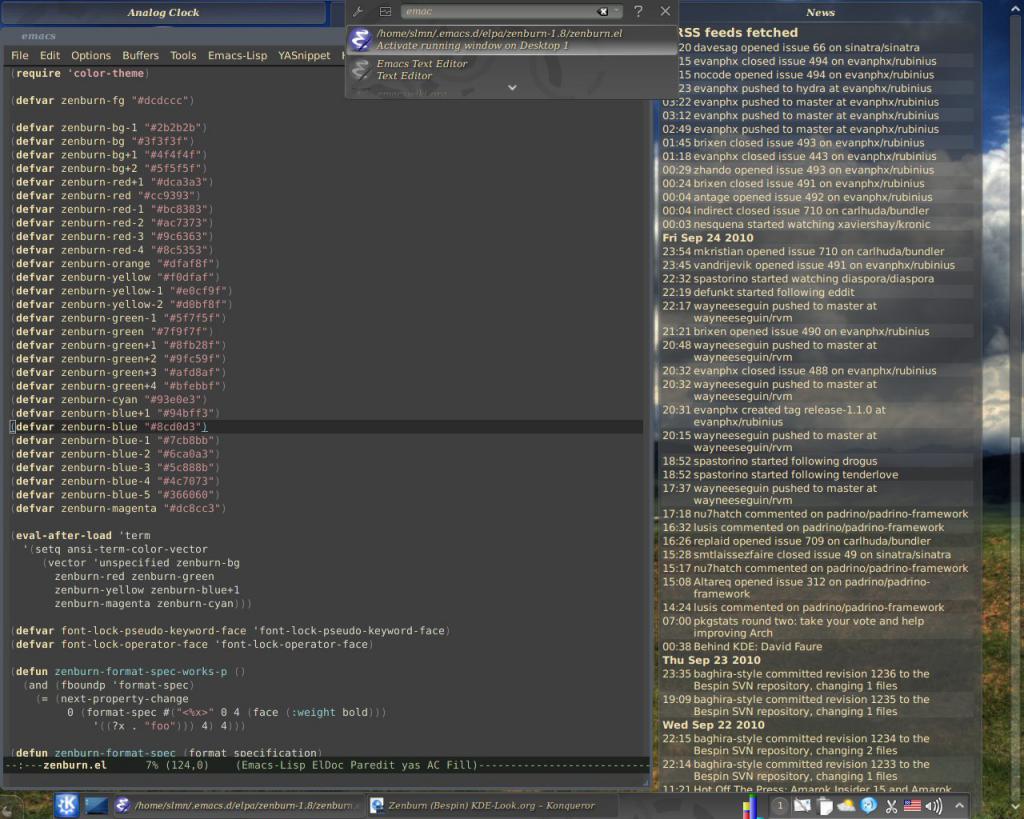
Task: Clear the KRunner search text
Action: pyautogui.click(x=603, y=11)
